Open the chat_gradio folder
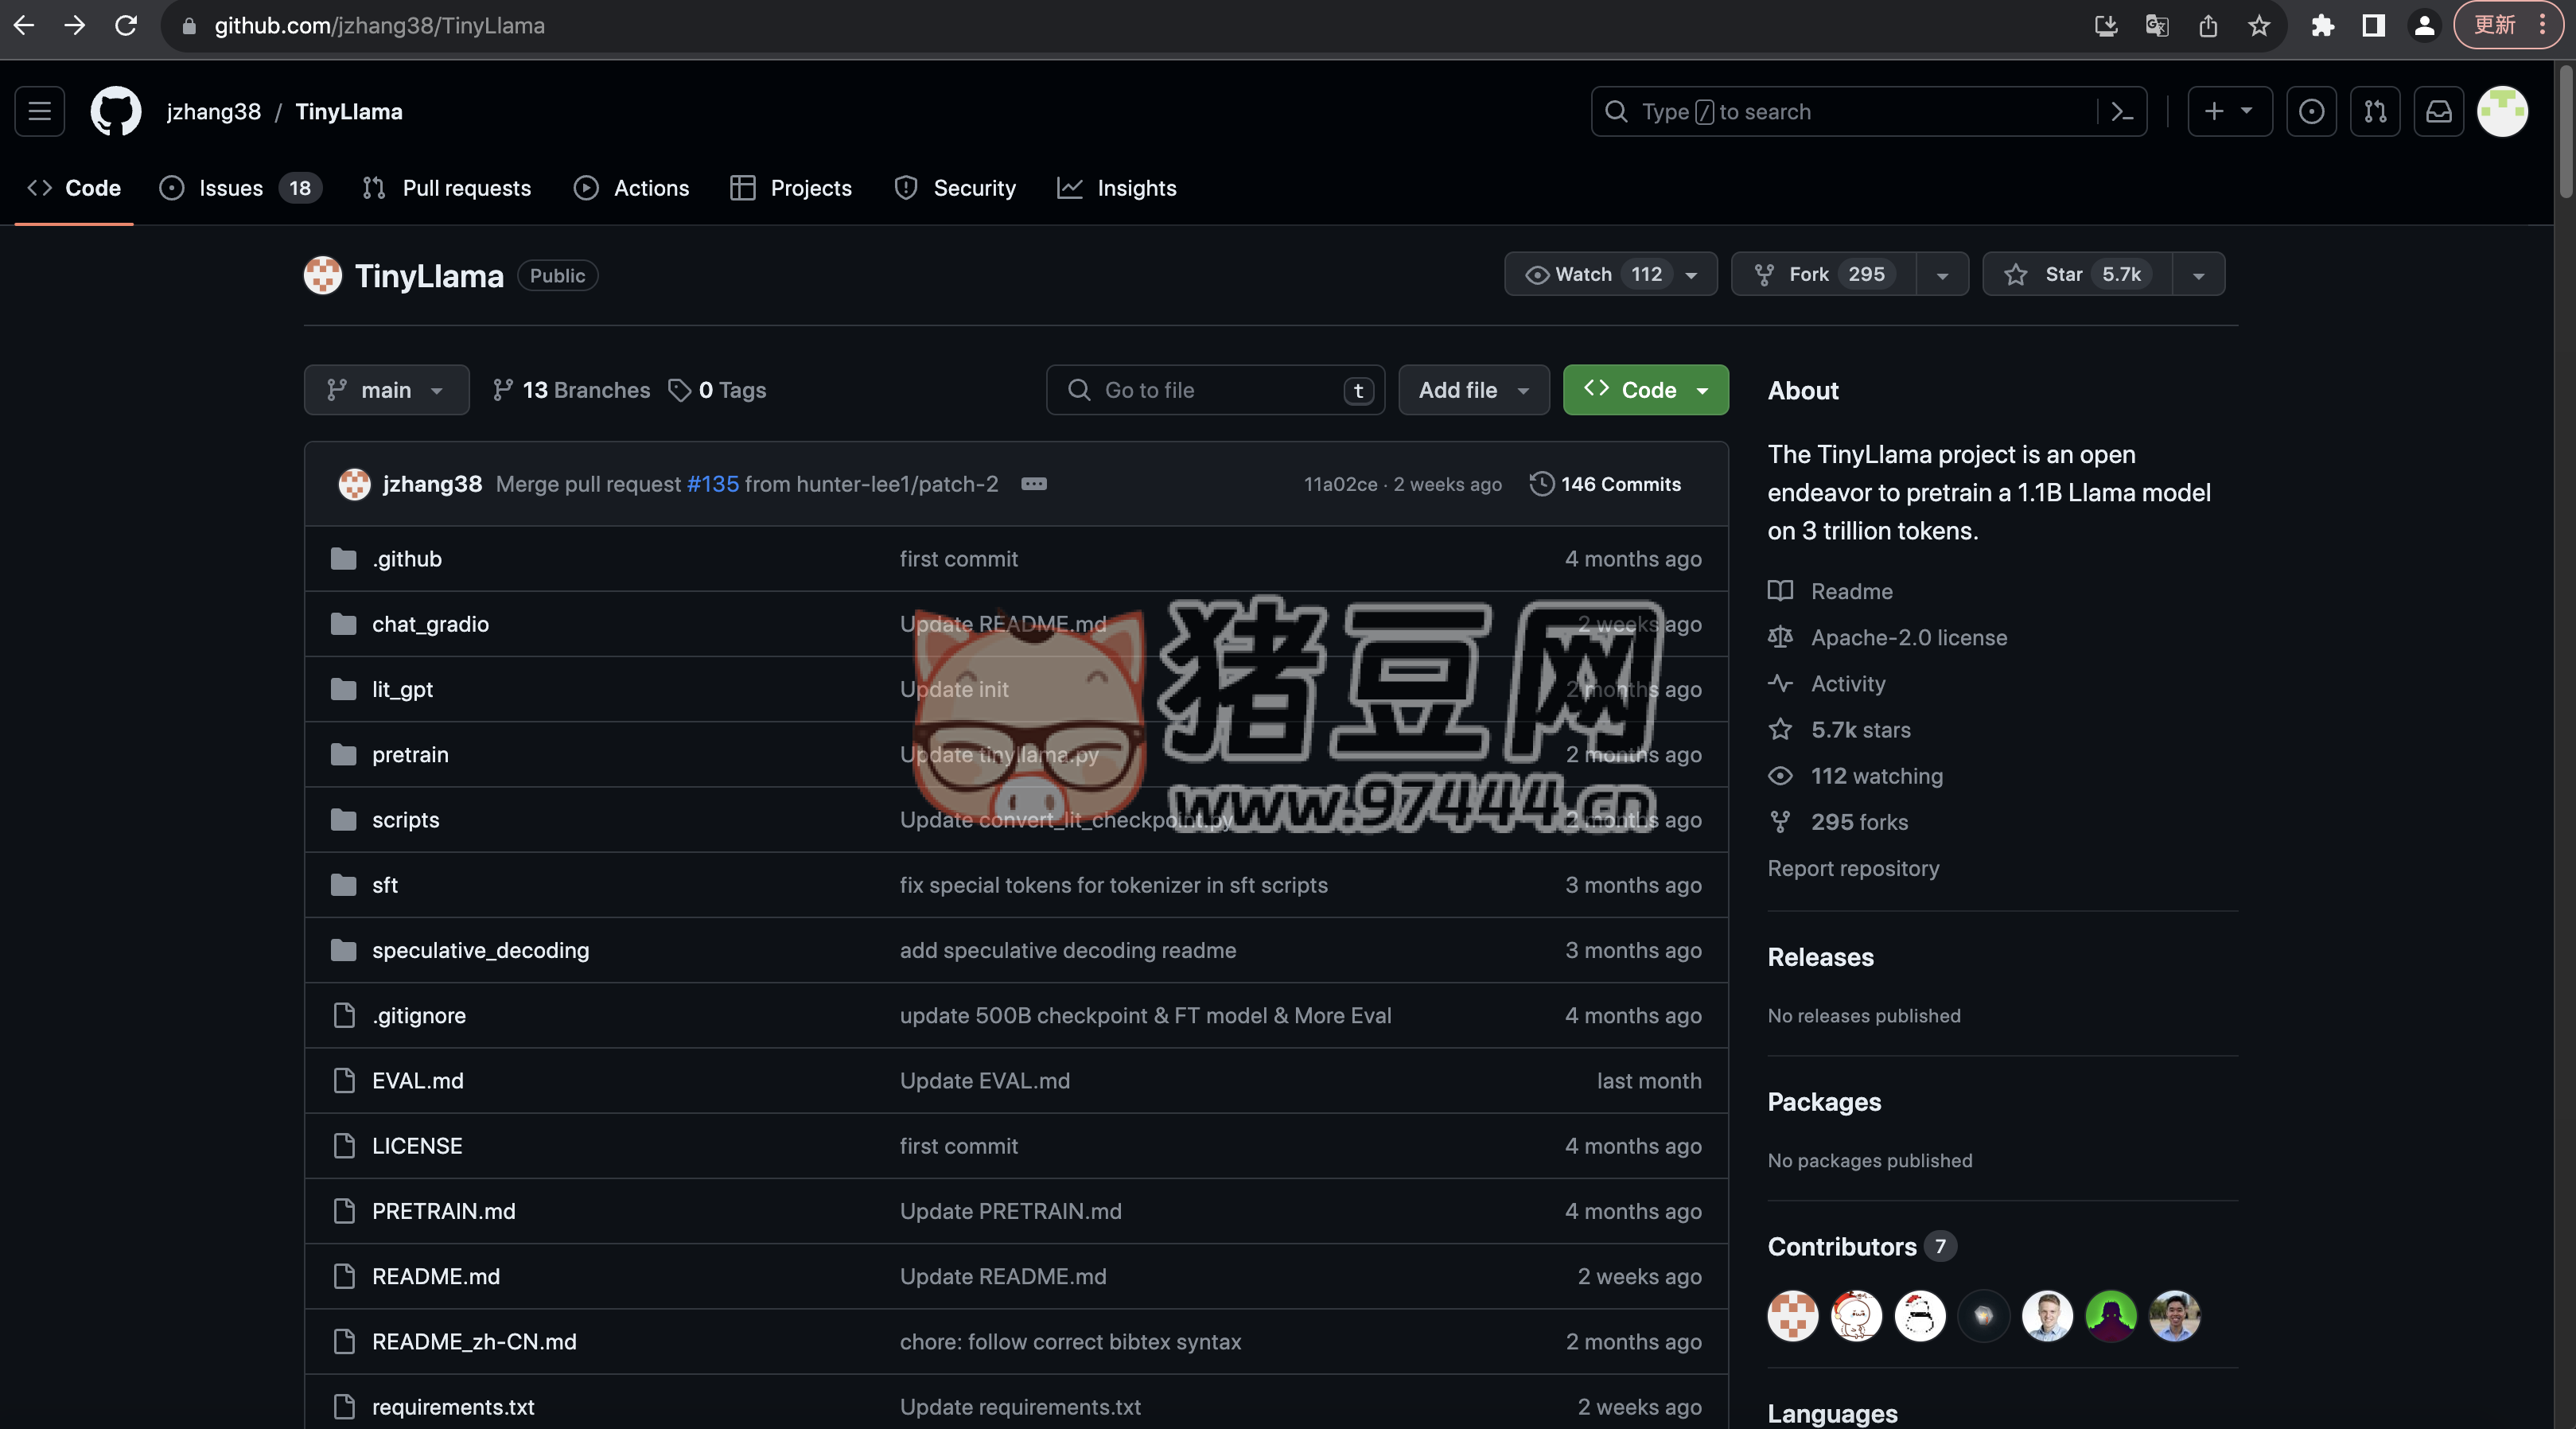 tap(430, 624)
